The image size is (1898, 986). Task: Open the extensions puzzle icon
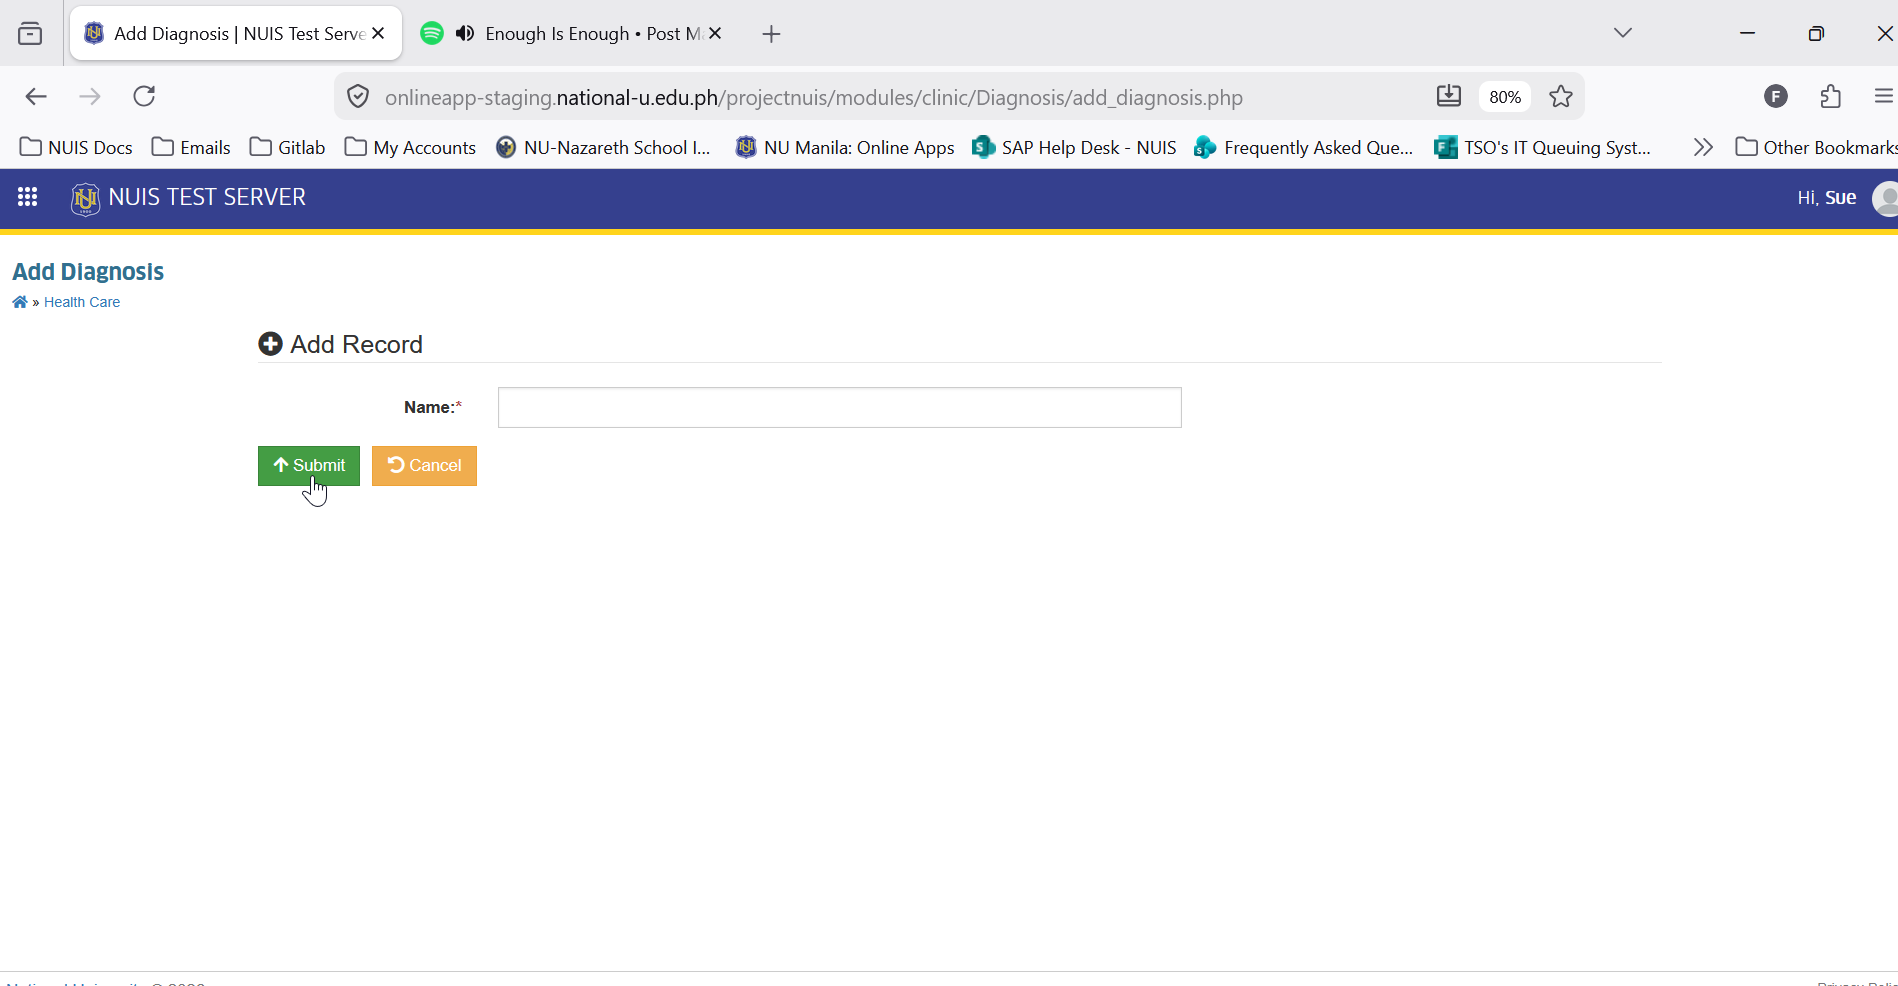click(1831, 96)
